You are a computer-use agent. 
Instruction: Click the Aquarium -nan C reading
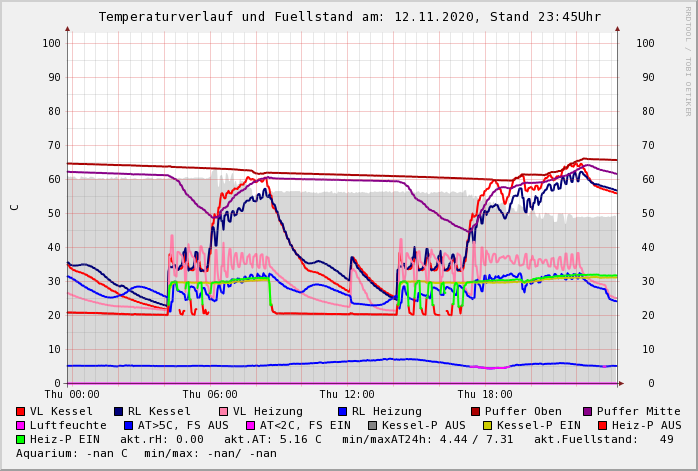coord(72,453)
